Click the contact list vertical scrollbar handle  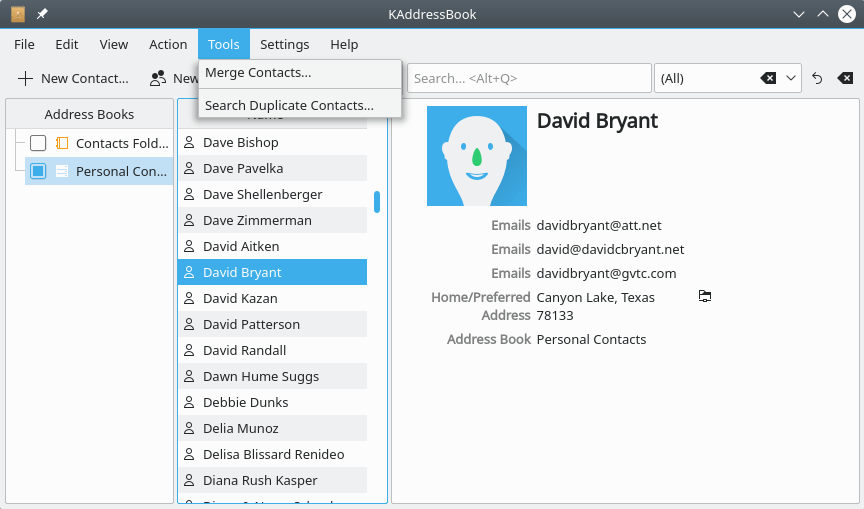377,202
